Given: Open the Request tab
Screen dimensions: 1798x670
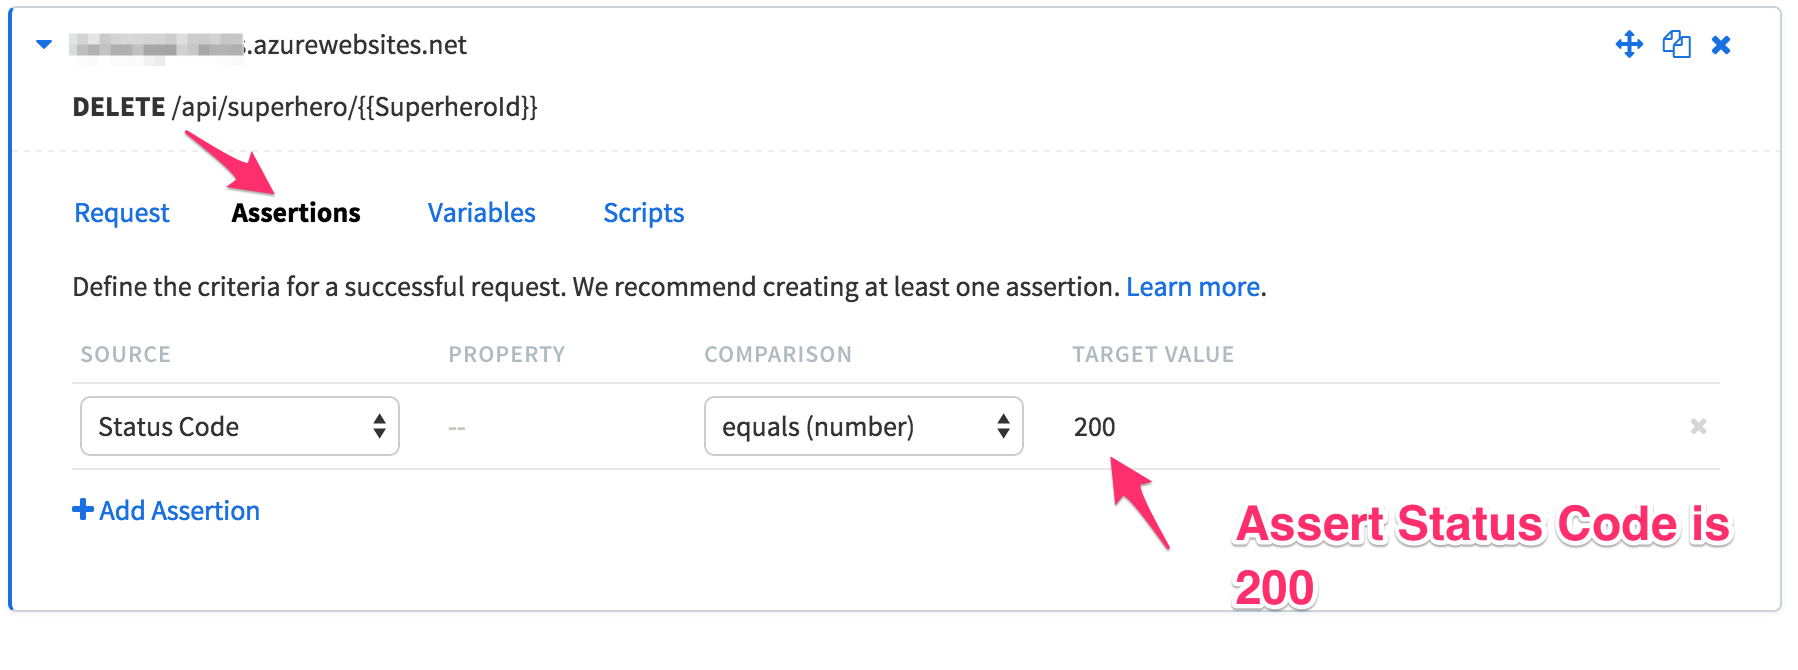Looking at the screenshot, I should point(122,213).
